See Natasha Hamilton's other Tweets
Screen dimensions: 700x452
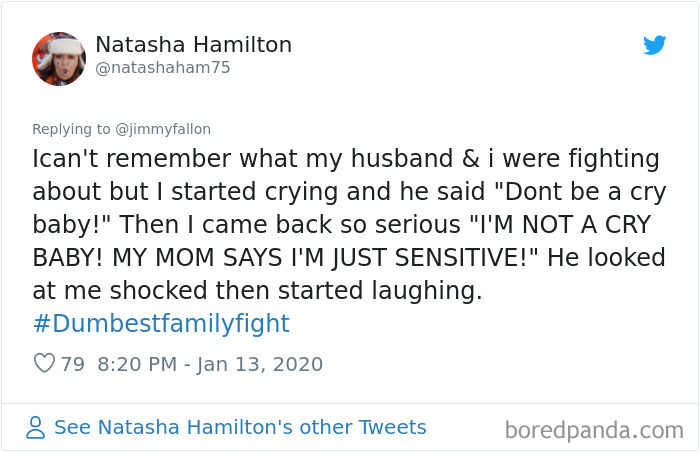click(x=240, y=427)
